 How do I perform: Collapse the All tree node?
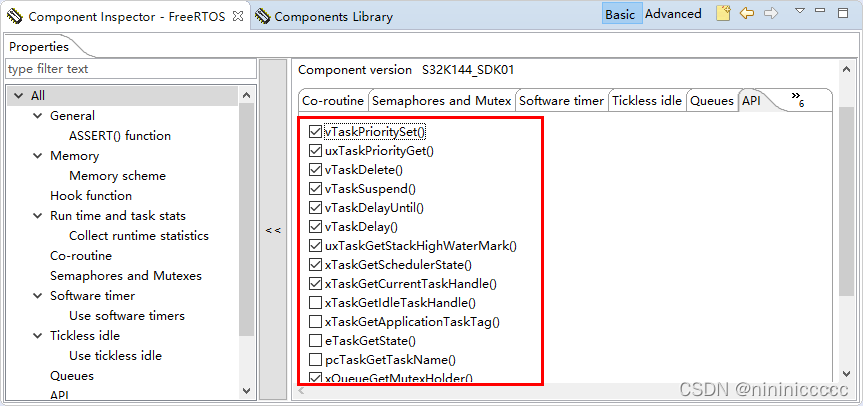pos(19,96)
